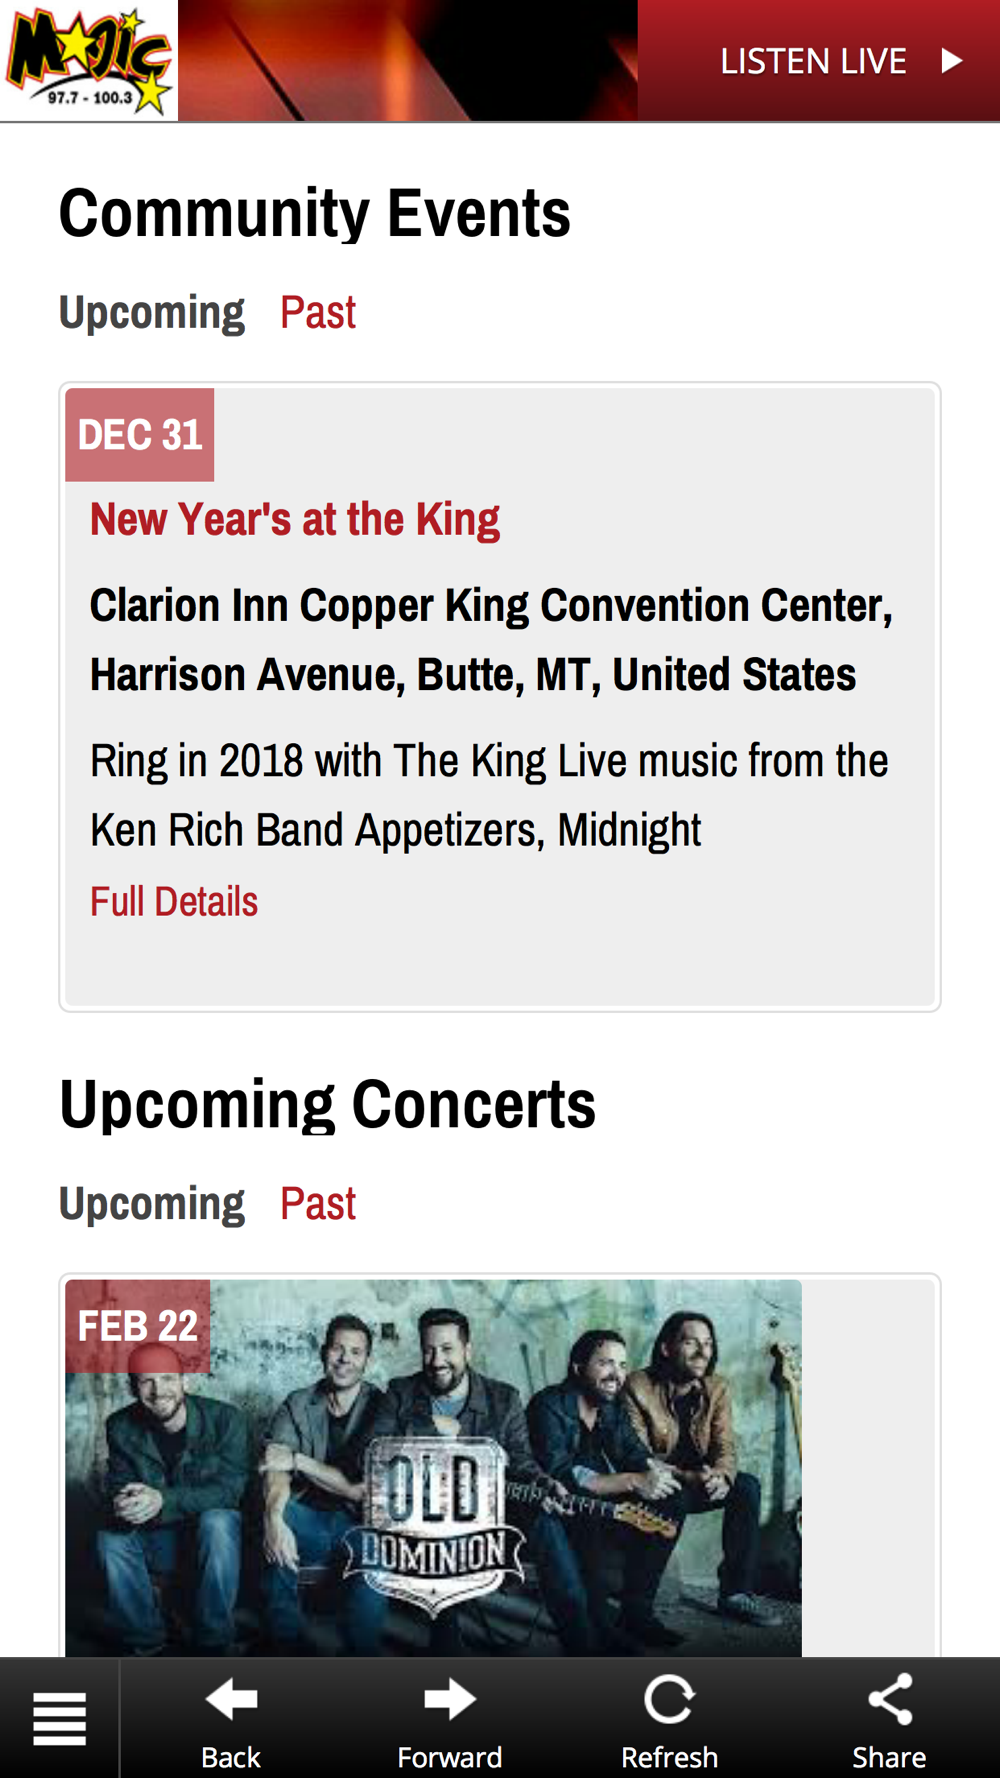Click the red header banner image
1000x1778 pixels.
pyautogui.click(x=408, y=60)
